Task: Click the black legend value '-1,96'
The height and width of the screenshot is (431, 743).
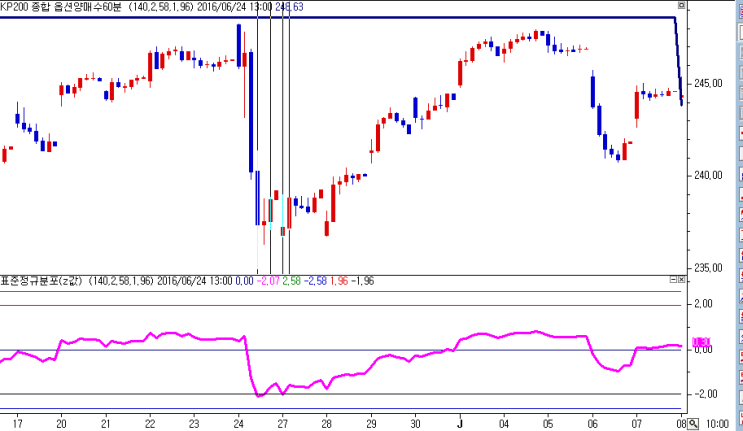Action: [362, 281]
